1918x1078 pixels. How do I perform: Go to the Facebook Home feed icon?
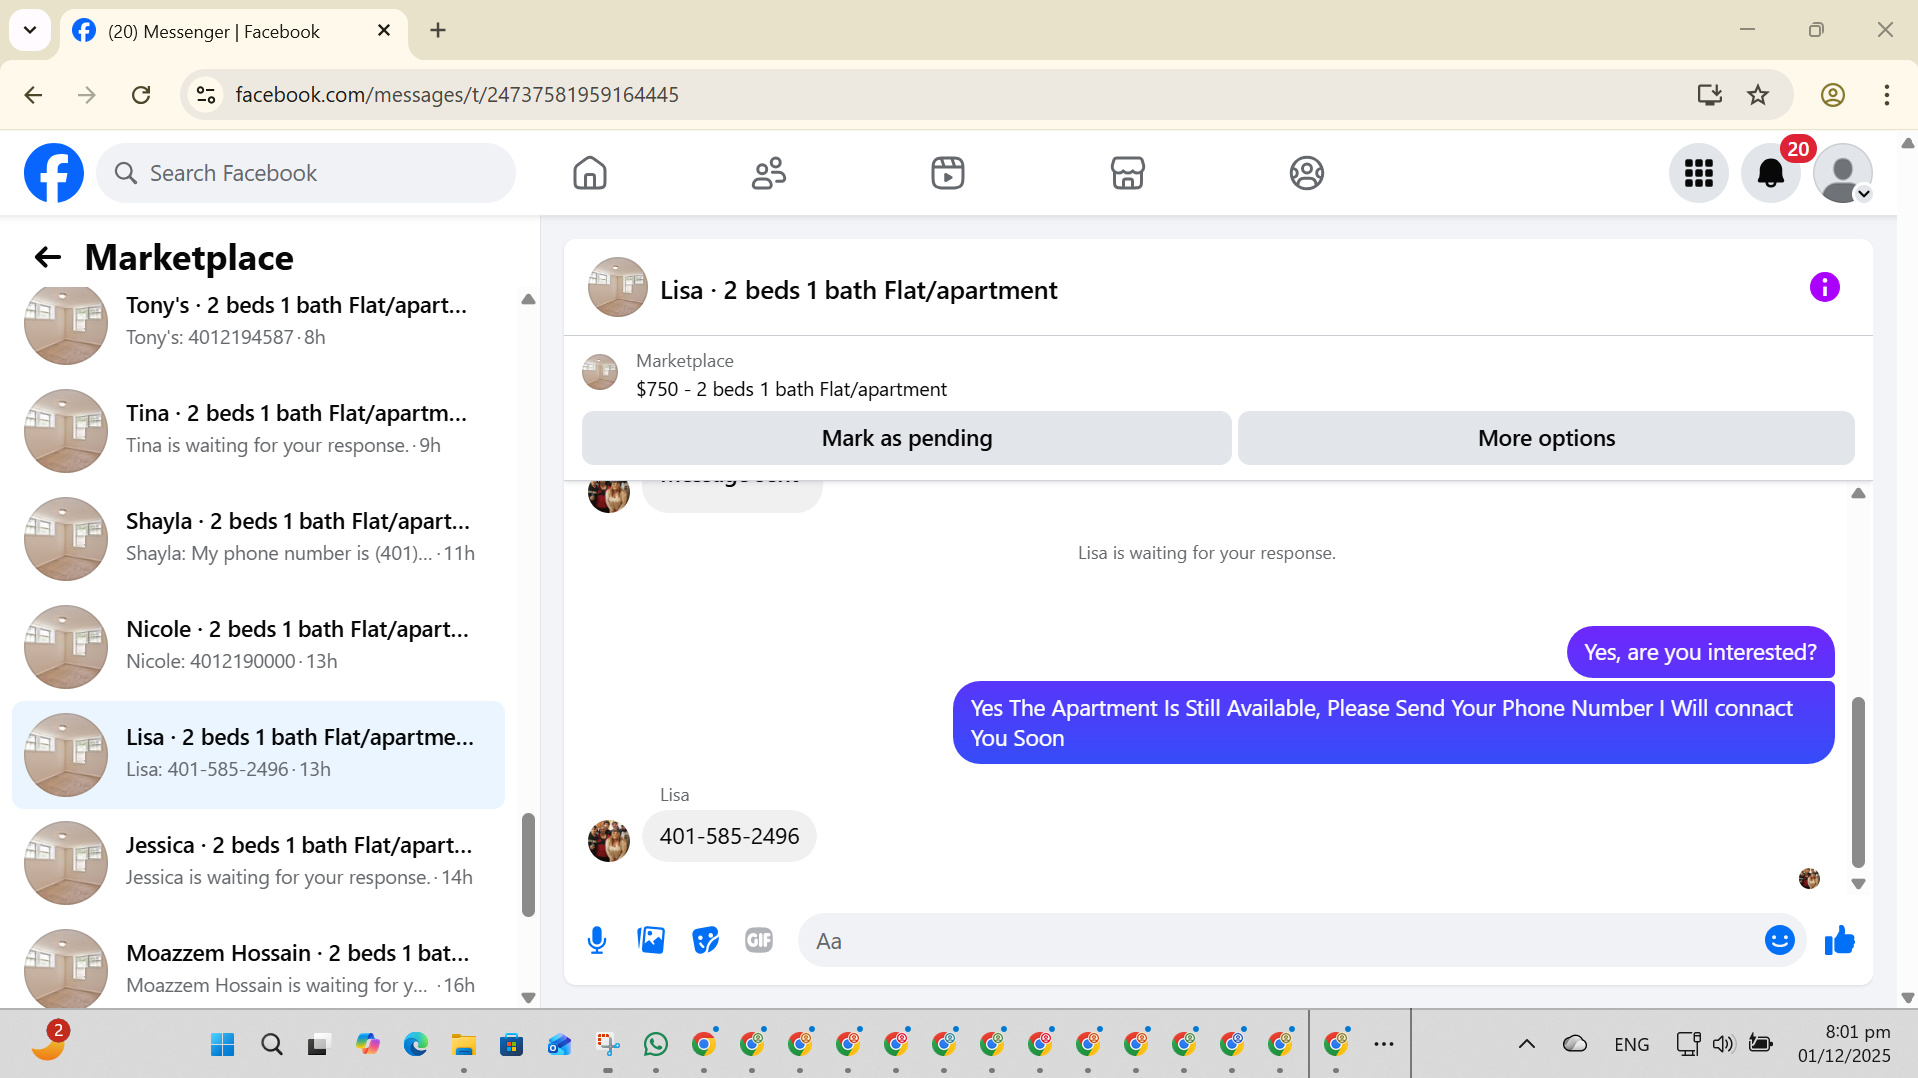pos(590,173)
